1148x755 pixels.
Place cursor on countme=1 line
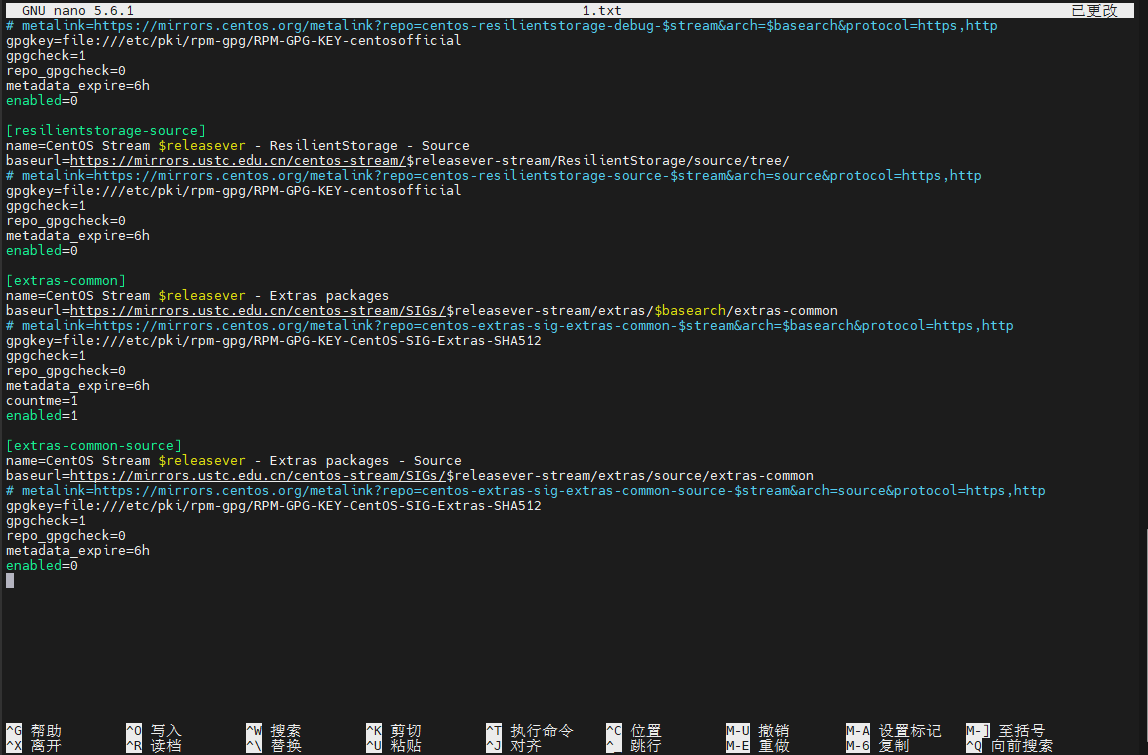click(x=42, y=401)
